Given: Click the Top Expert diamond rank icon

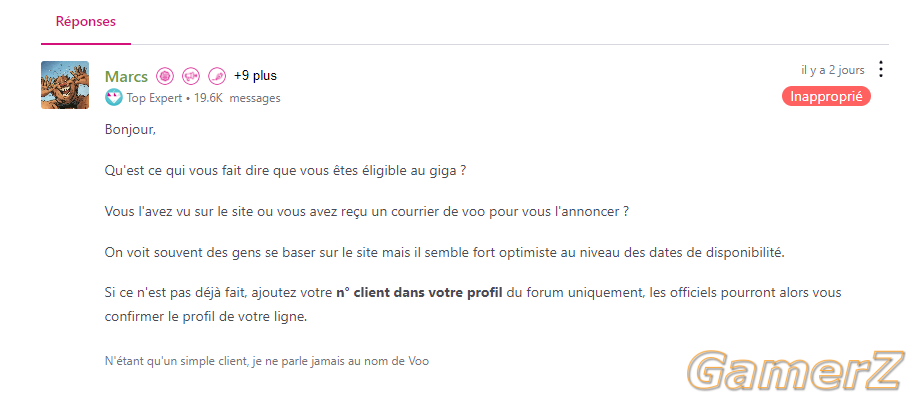Looking at the screenshot, I should [114, 98].
